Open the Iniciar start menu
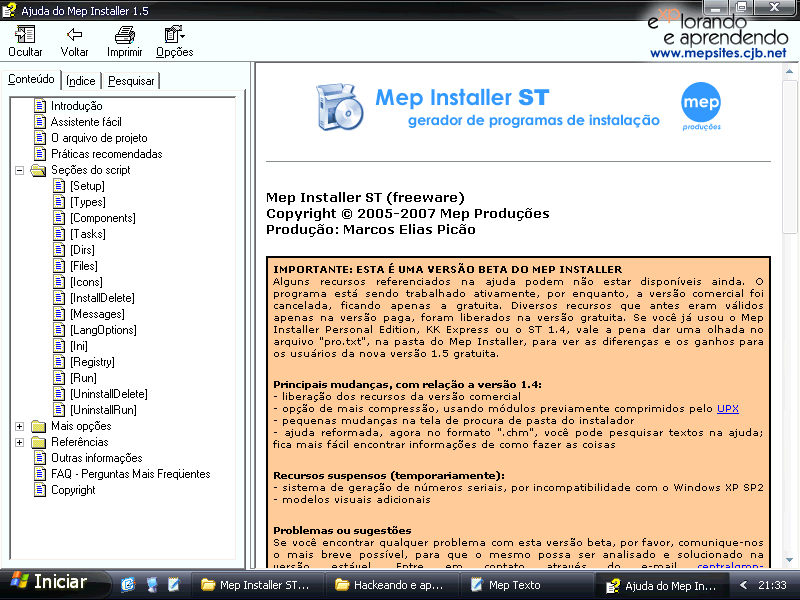Image resolution: width=800 pixels, height=600 pixels. 53,583
